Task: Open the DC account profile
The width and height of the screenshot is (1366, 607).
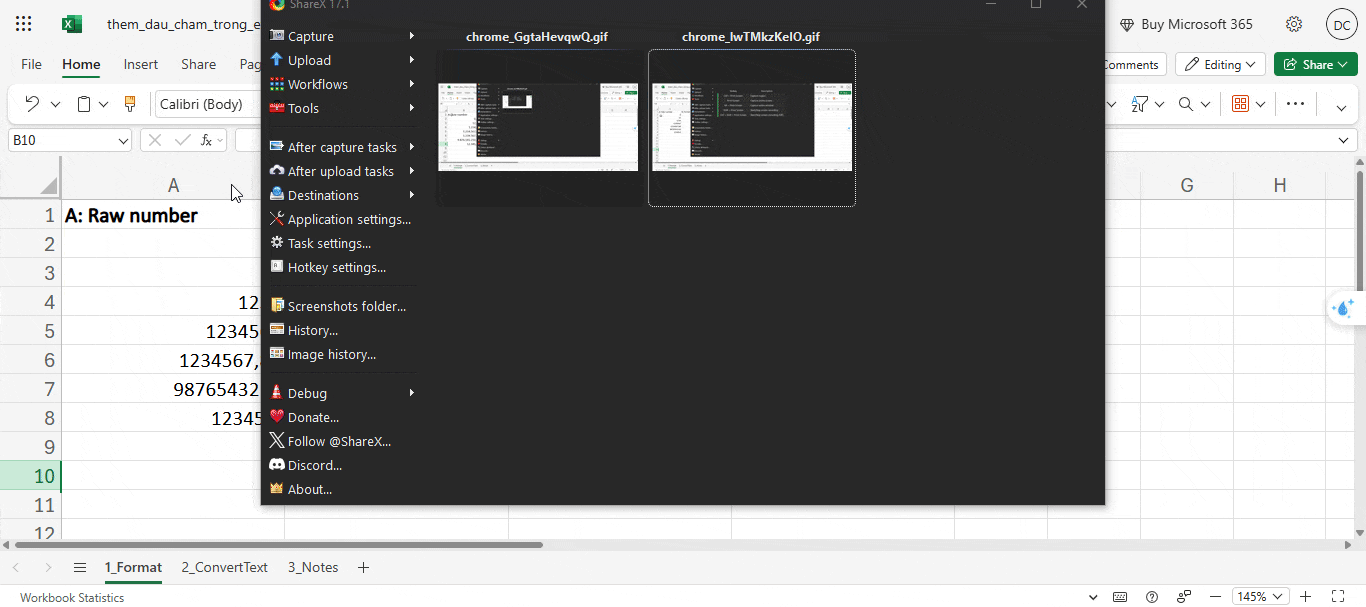Action: point(1341,24)
